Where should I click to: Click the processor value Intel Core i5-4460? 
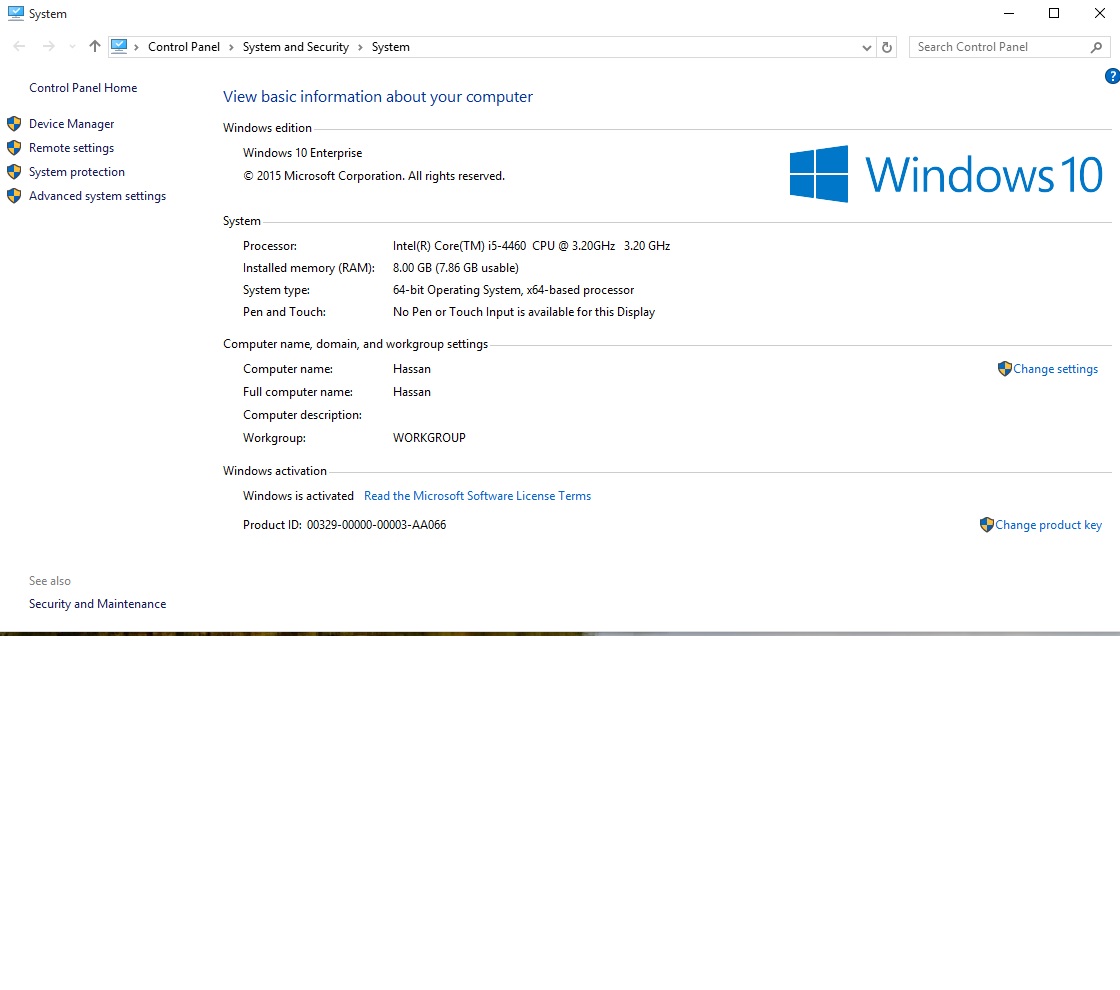pos(531,246)
